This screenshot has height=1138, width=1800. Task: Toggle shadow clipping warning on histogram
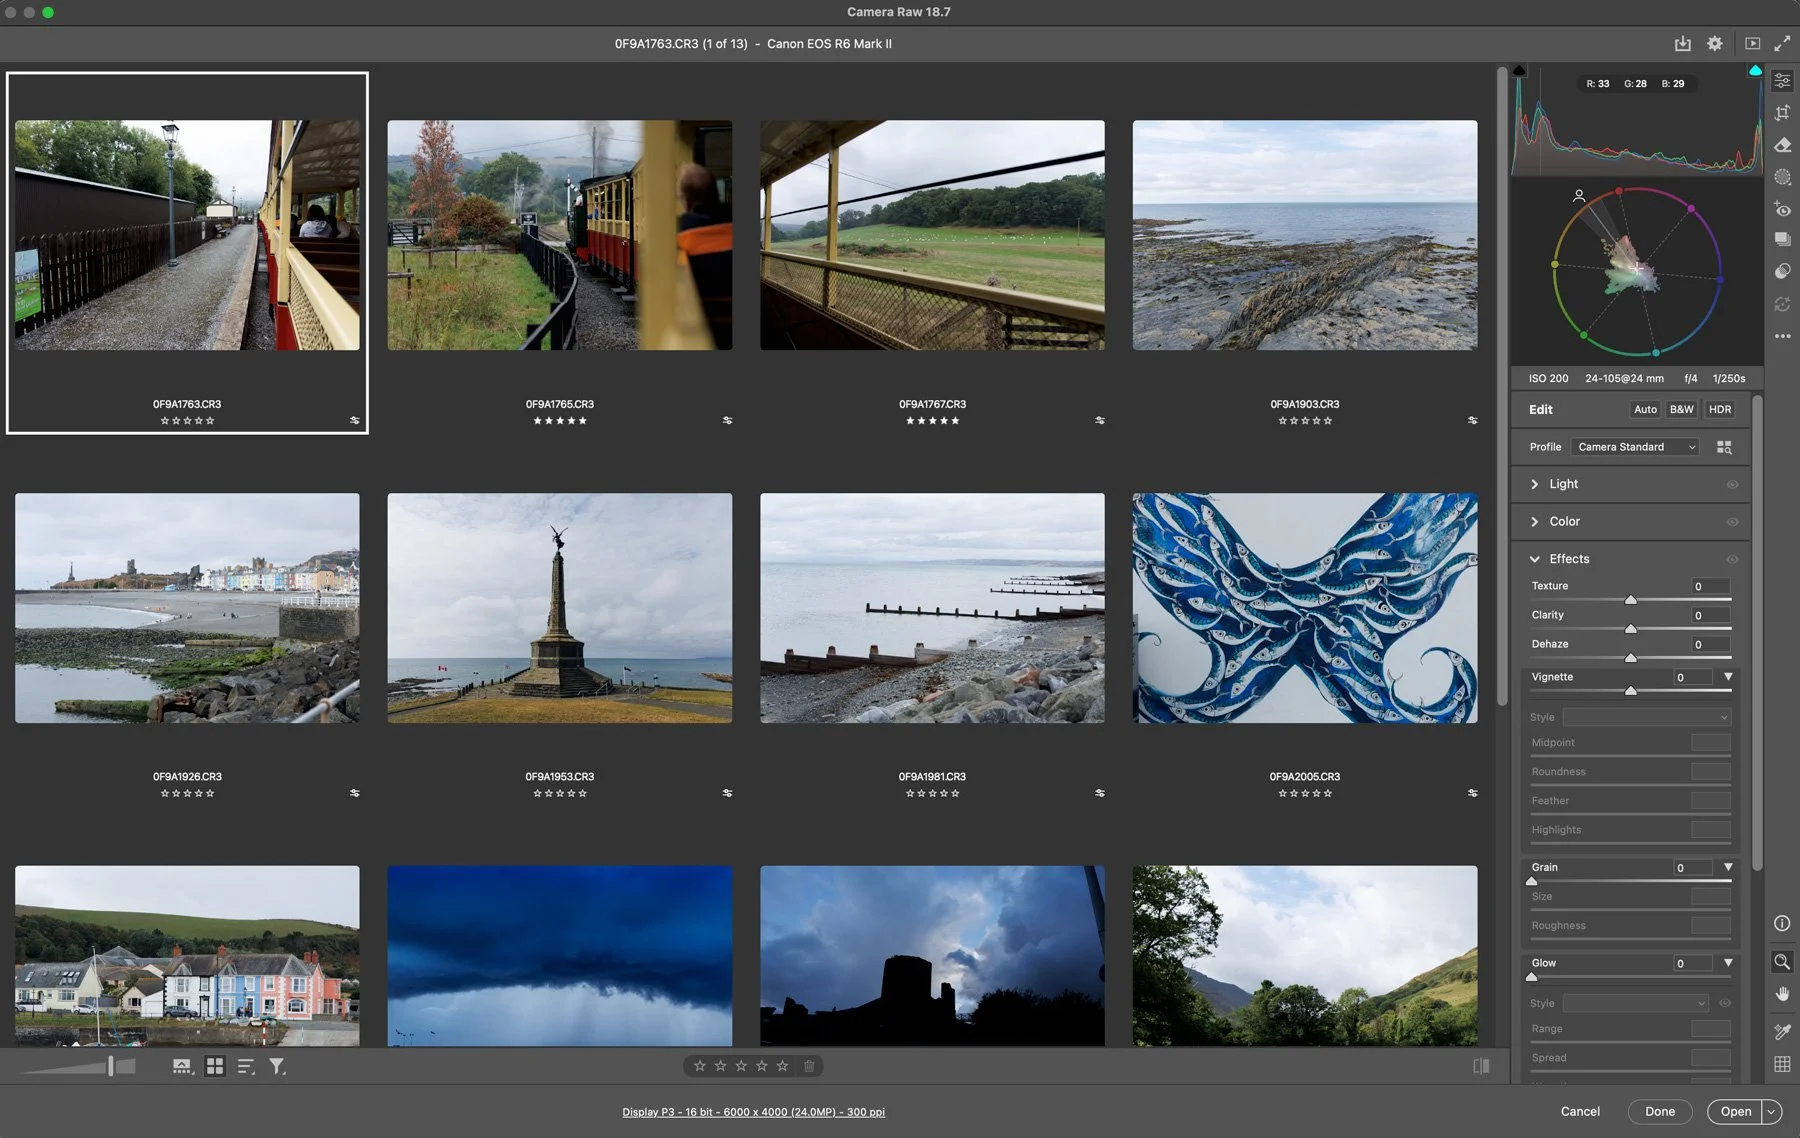(1519, 70)
